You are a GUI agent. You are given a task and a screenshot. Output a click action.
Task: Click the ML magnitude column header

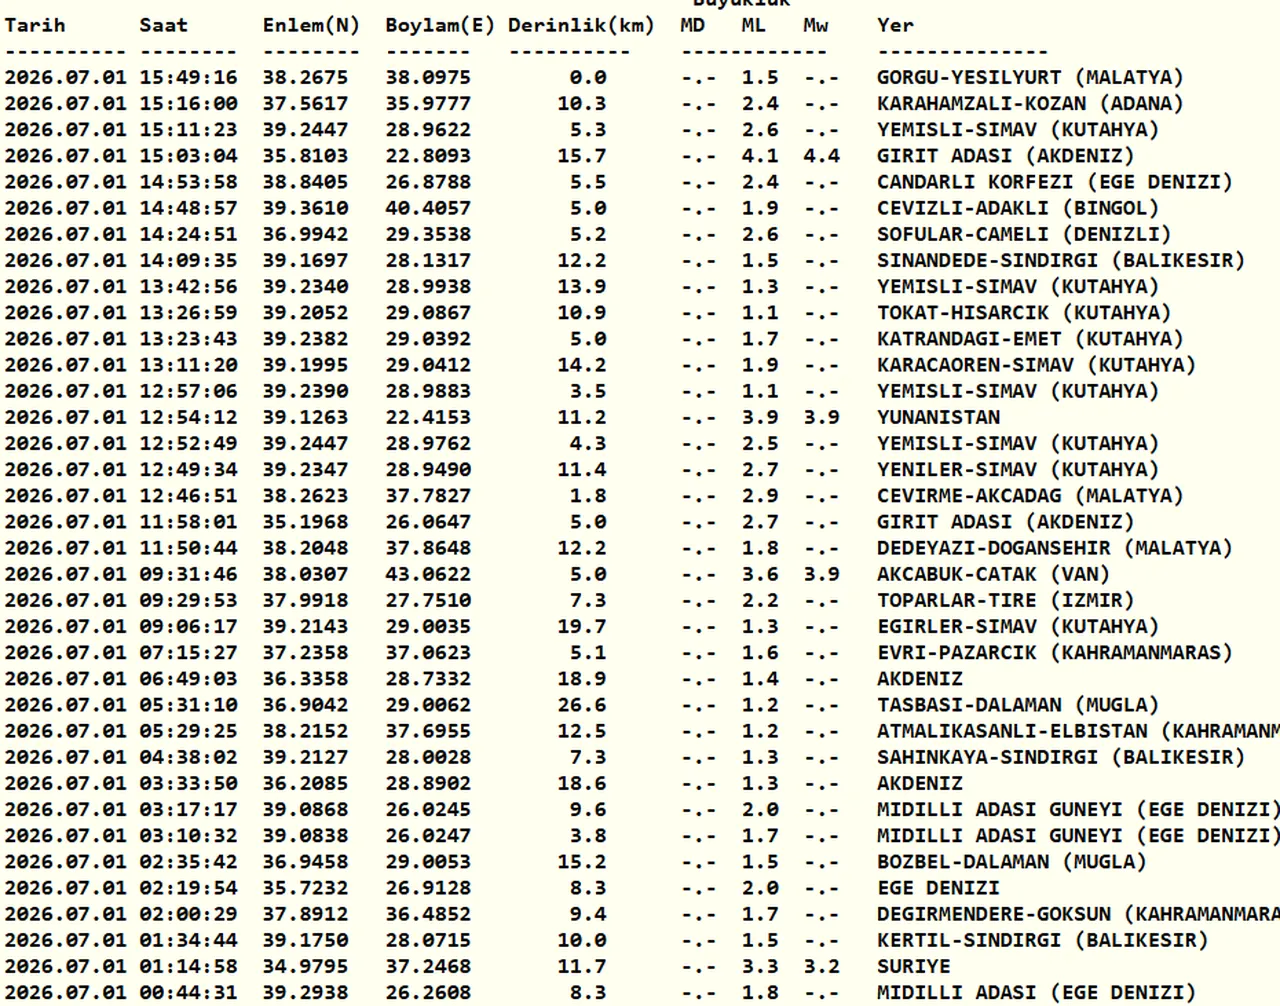[753, 25]
